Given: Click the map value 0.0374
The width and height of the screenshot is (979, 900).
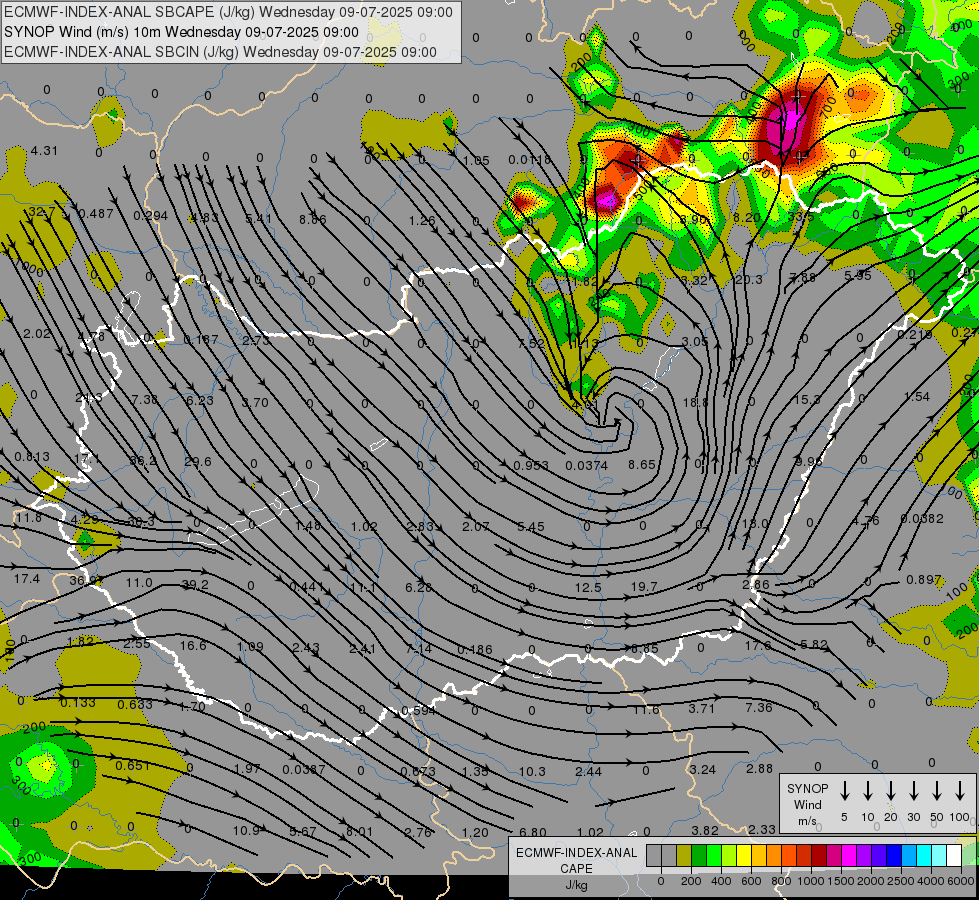Looking at the screenshot, I should point(586,466).
